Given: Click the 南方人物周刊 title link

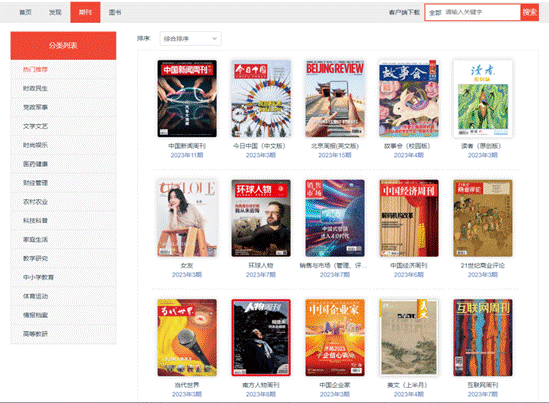Looking at the screenshot, I should click(x=261, y=385).
